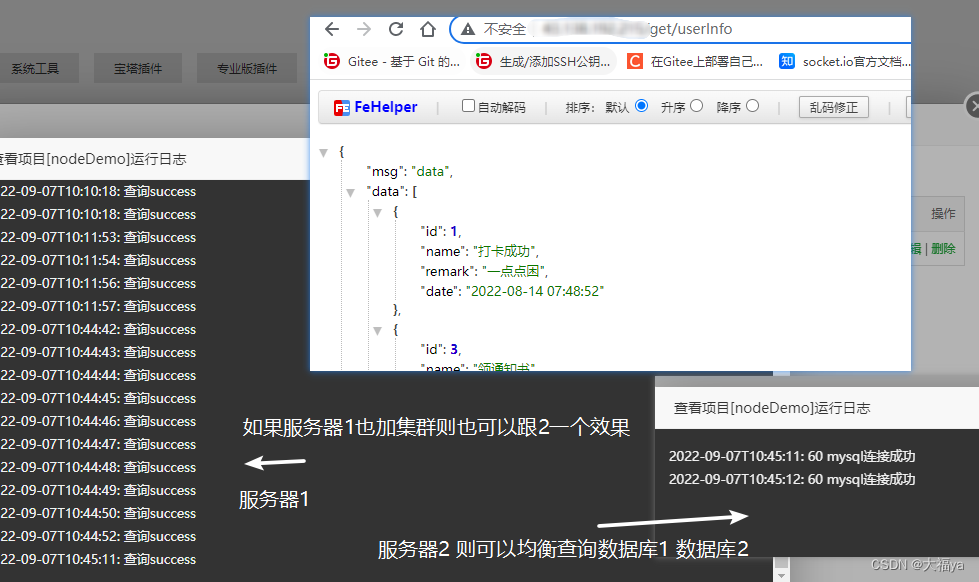The width and height of the screenshot is (979, 582).
Task: Open the browser home page icon
Action: coord(426,29)
